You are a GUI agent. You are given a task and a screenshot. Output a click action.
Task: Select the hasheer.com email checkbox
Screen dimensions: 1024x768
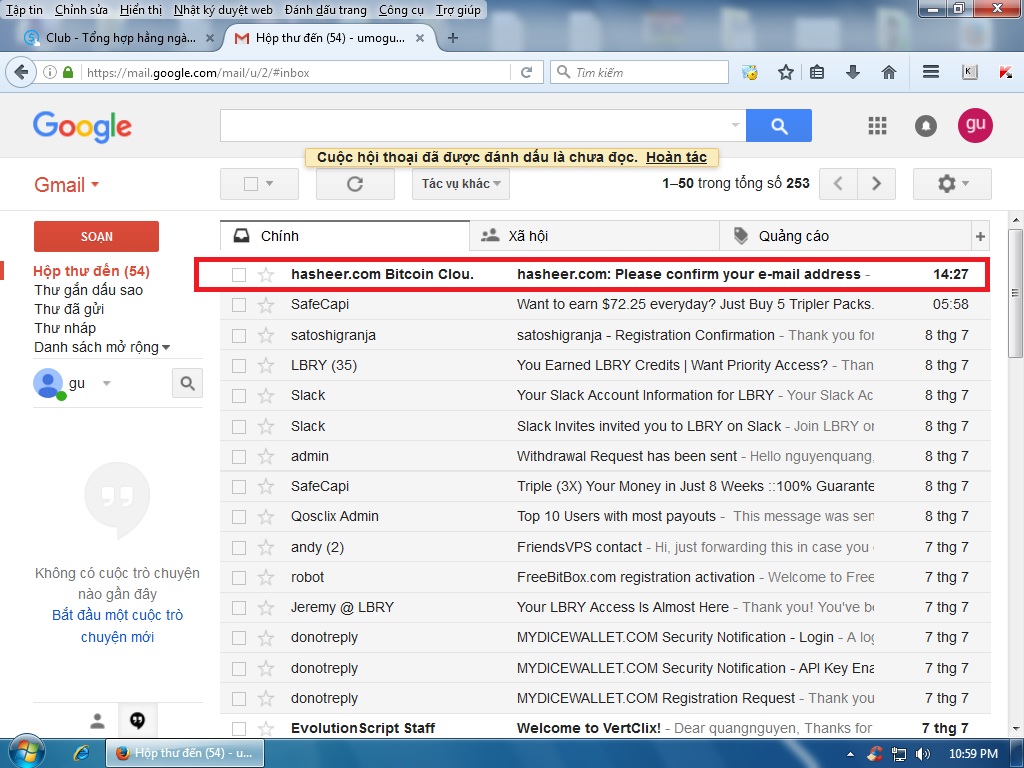(239, 274)
